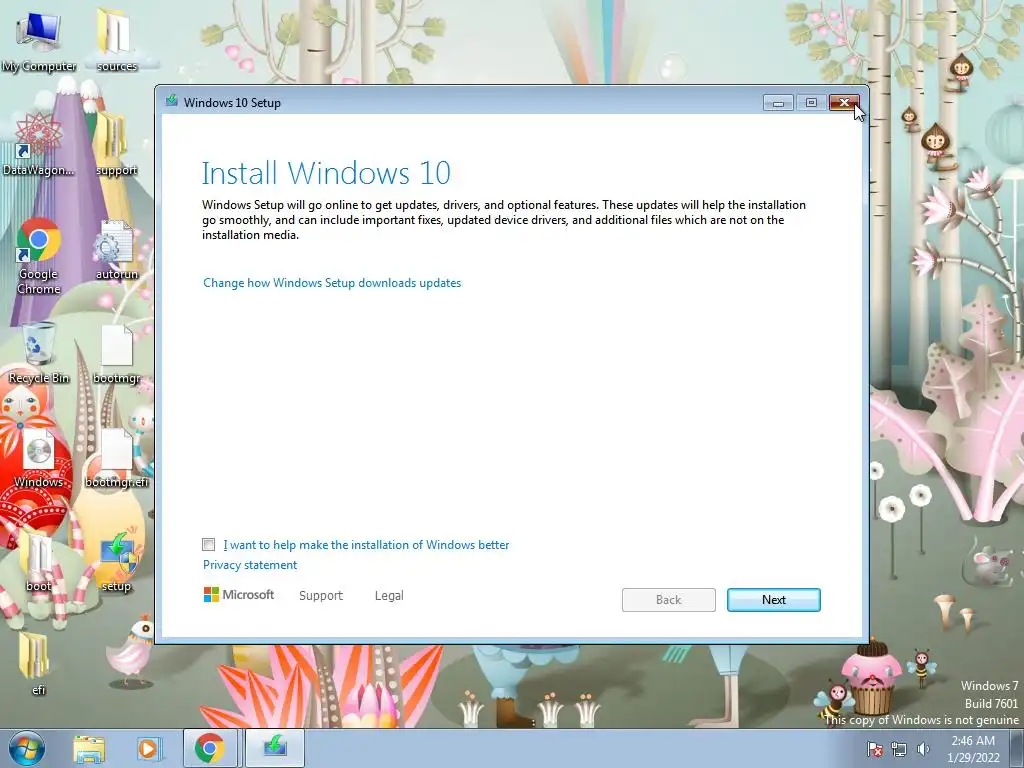Viewport: 1024px width, 768px height.
Task: Open the volume speaker tray icon
Action: (923, 749)
